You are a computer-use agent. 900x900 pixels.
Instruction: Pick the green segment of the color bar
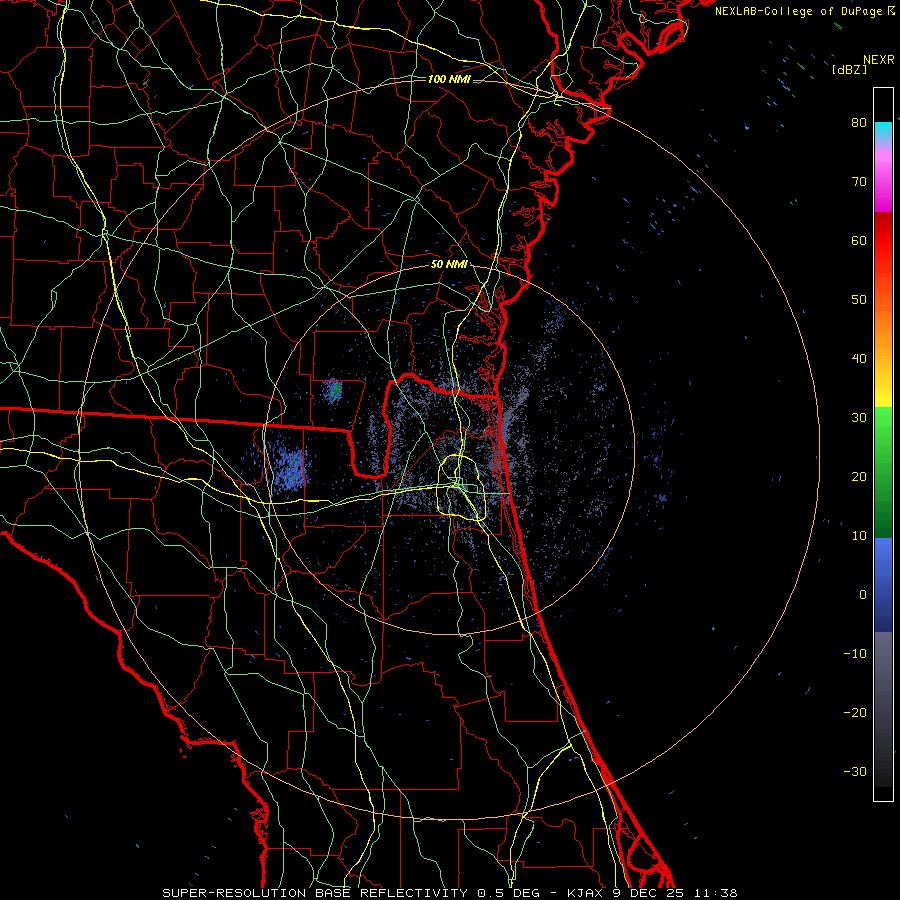coord(883,472)
